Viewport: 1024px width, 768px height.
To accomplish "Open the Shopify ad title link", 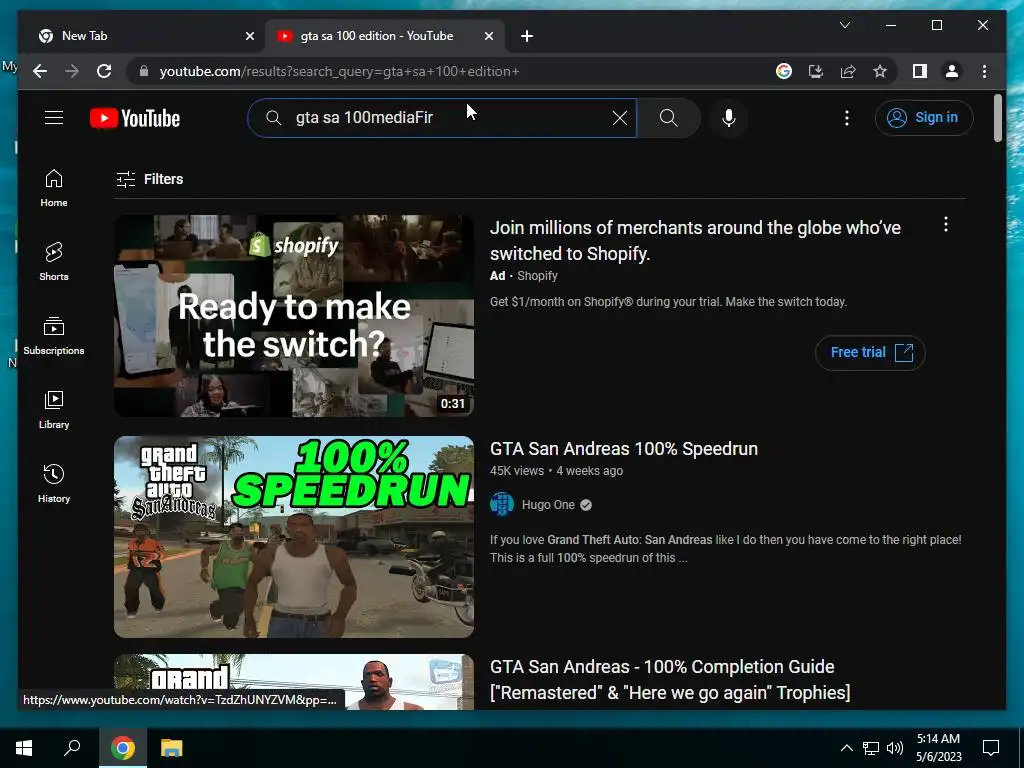I will tap(695, 240).
